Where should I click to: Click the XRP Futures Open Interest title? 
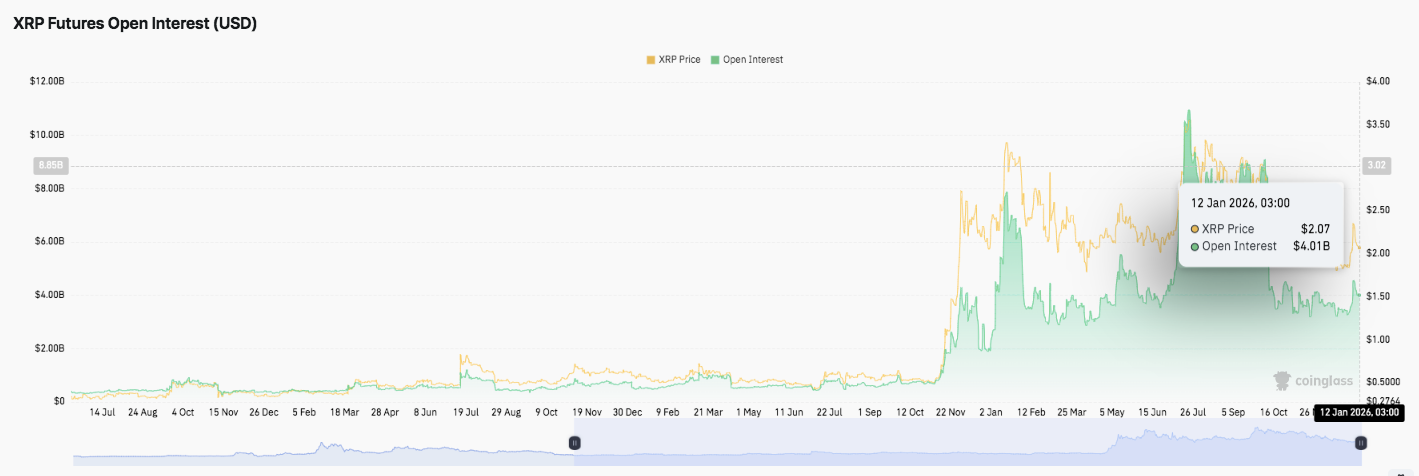coord(135,24)
